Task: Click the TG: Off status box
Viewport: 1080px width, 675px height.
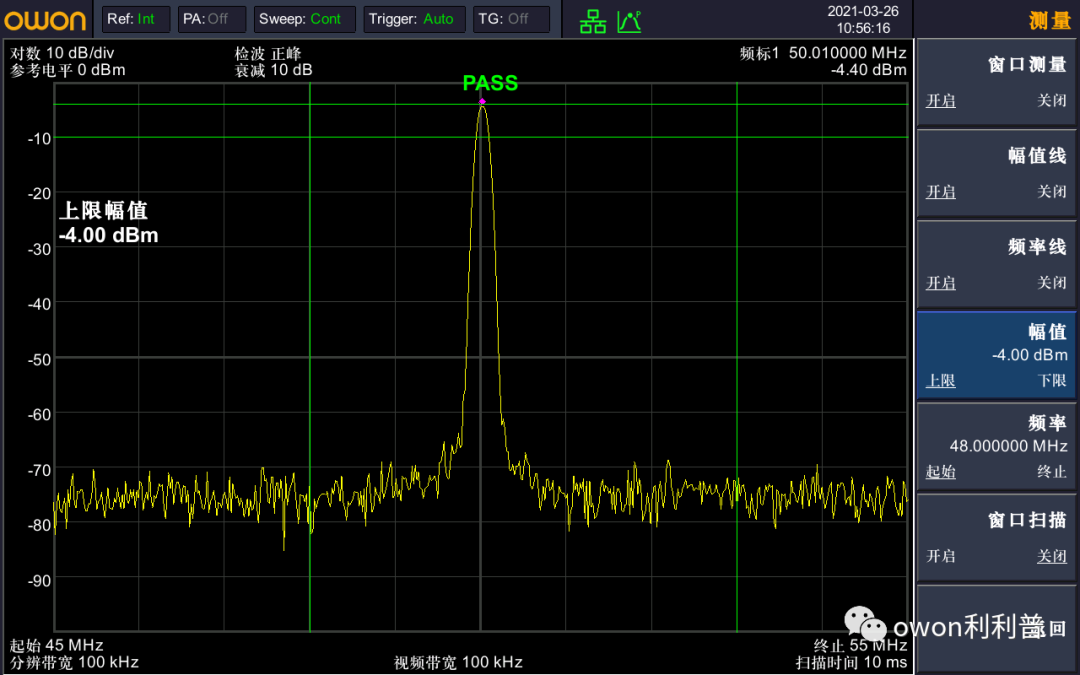Action: tap(512, 19)
